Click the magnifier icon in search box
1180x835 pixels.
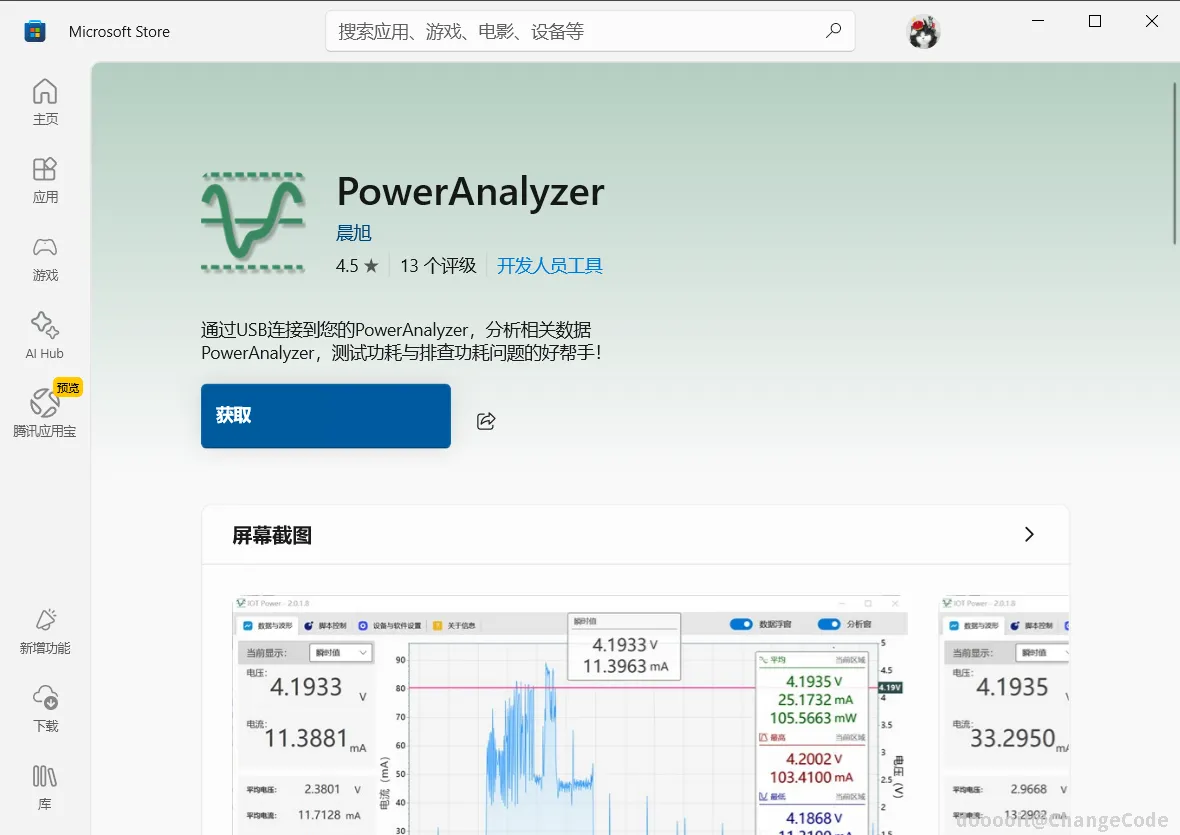(833, 31)
